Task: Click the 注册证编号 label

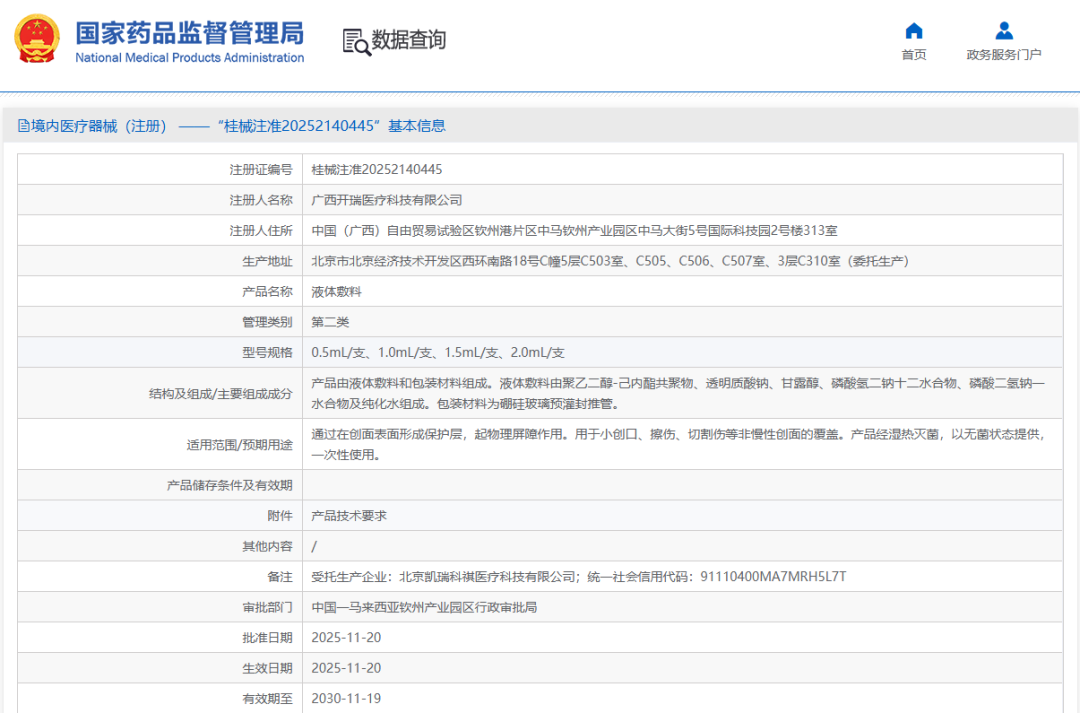Action: (x=260, y=169)
